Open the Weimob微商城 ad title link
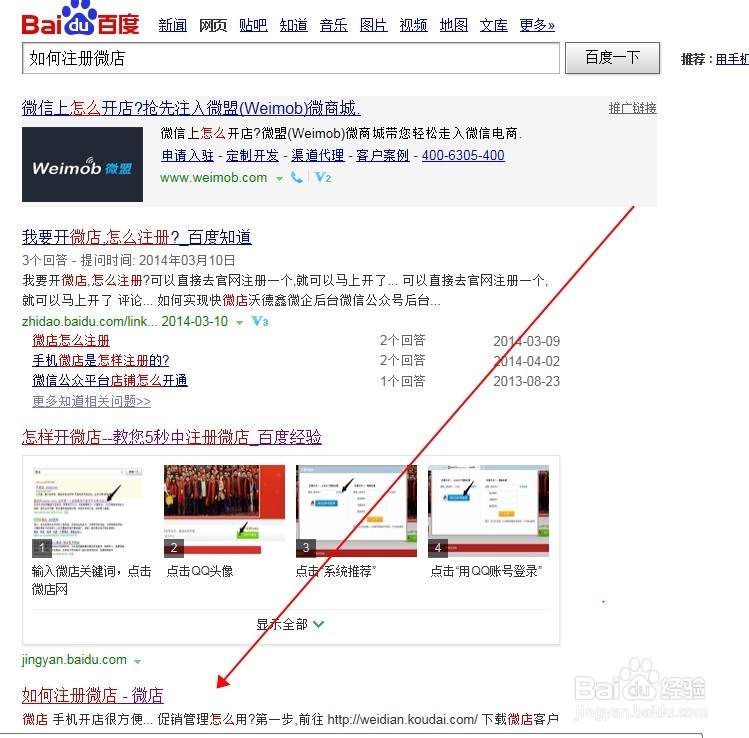 click(191, 108)
